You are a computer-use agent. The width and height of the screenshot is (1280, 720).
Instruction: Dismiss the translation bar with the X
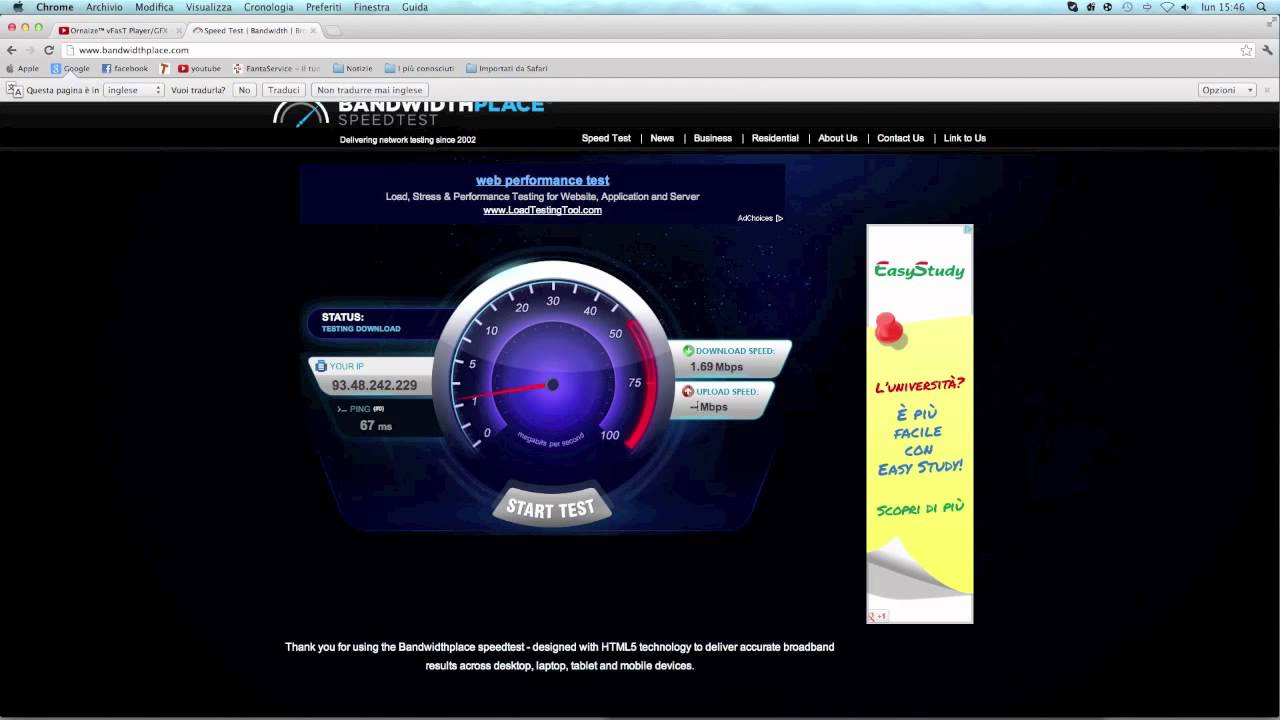point(1268,90)
